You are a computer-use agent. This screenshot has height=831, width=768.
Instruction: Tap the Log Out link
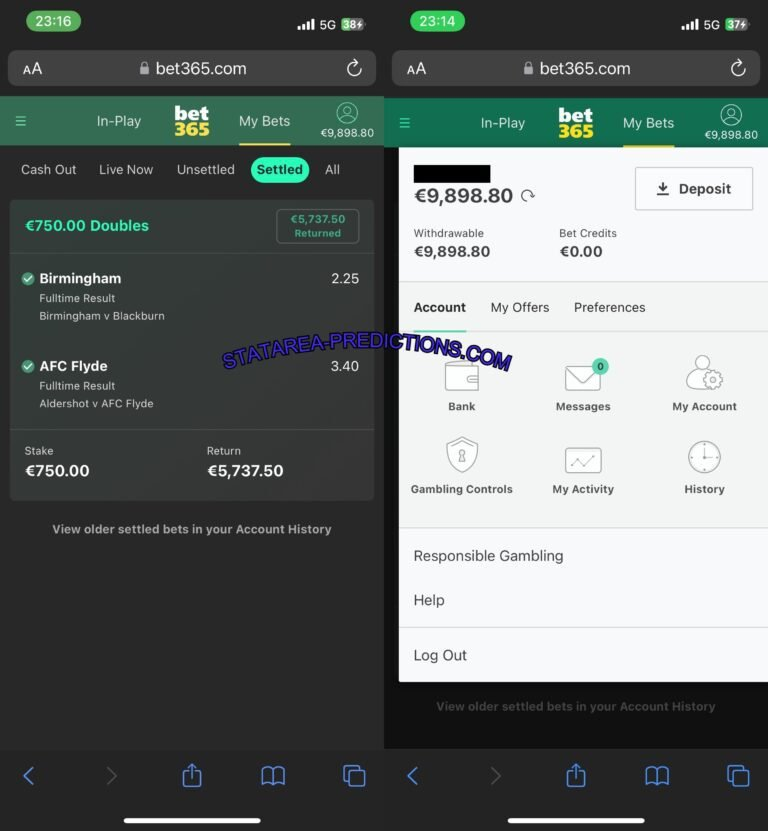click(440, 656)
